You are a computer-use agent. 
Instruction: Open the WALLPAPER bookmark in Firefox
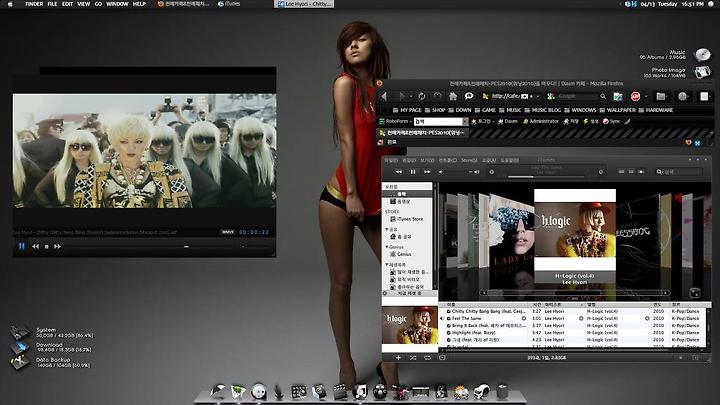click(x=617, y=110)
